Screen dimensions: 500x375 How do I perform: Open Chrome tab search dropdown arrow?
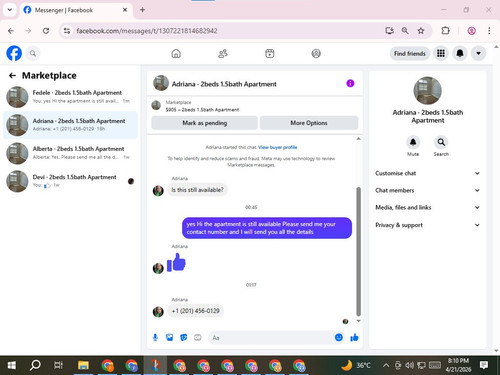pos(10,10)
